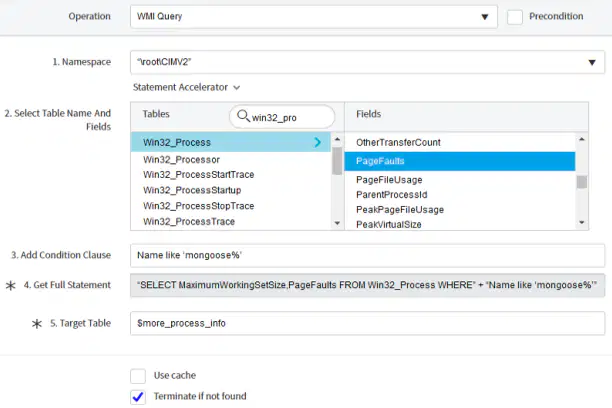Screen dimensions: 612x408
Task: Select OtherTransferCount field
Action: point(398,143)
